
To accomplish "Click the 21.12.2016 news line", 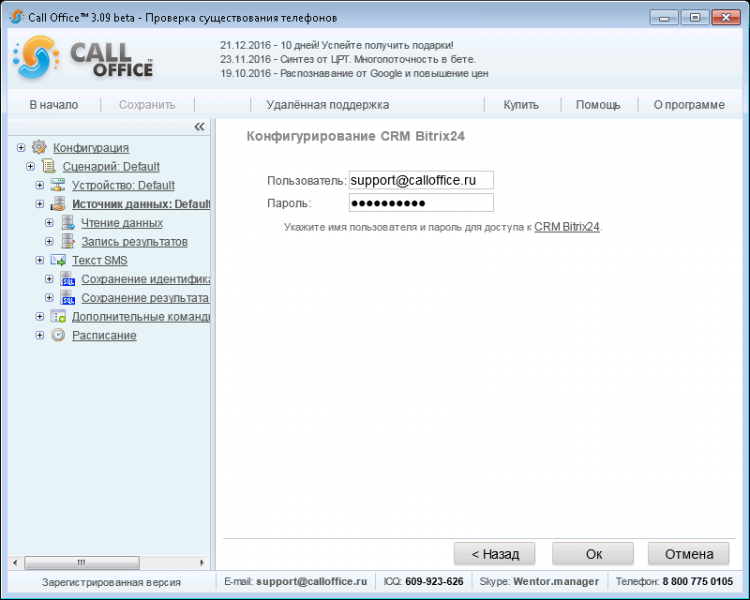I will pyautogui.click(x=337, y=45).
